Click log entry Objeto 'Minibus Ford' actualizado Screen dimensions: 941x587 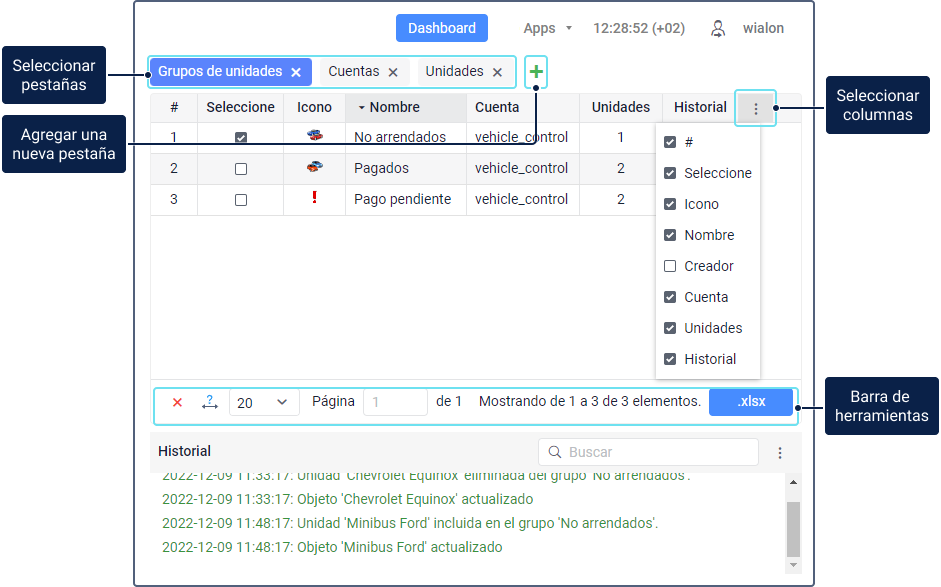pyautogui.click(x=332, y=547)
